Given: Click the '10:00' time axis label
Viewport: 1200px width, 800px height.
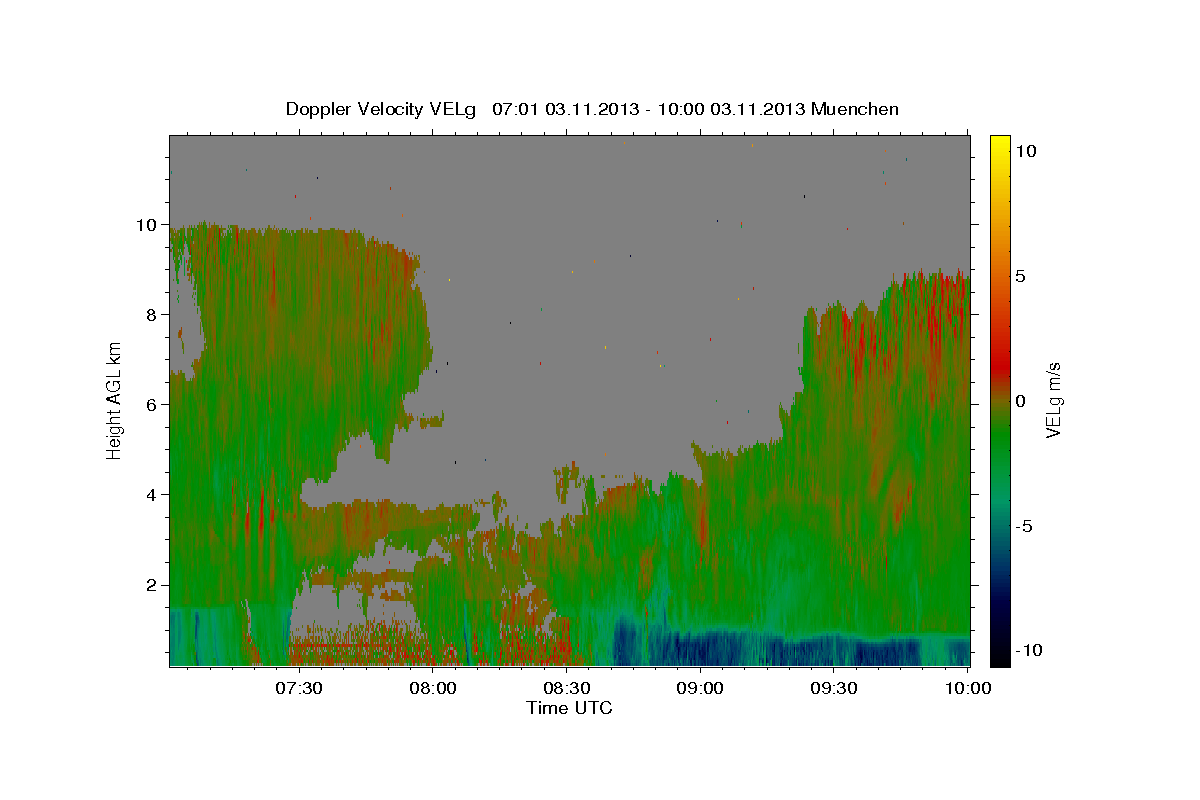Looking at the screenshot, I should pyautogui.click(x=968, y=688).
